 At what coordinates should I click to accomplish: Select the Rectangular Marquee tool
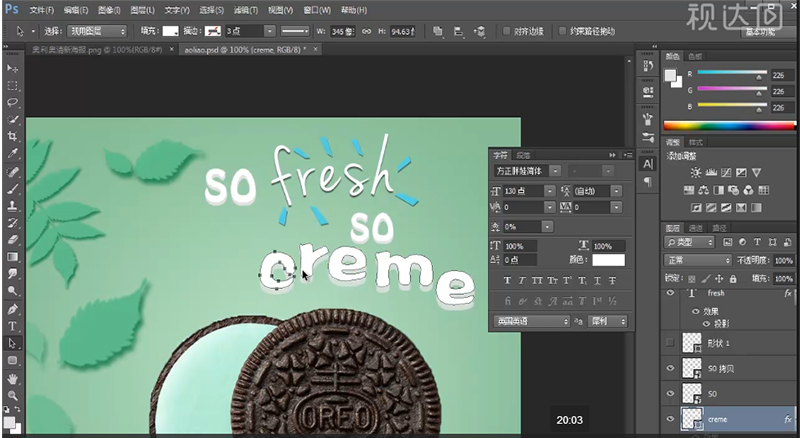click(12, 85)
